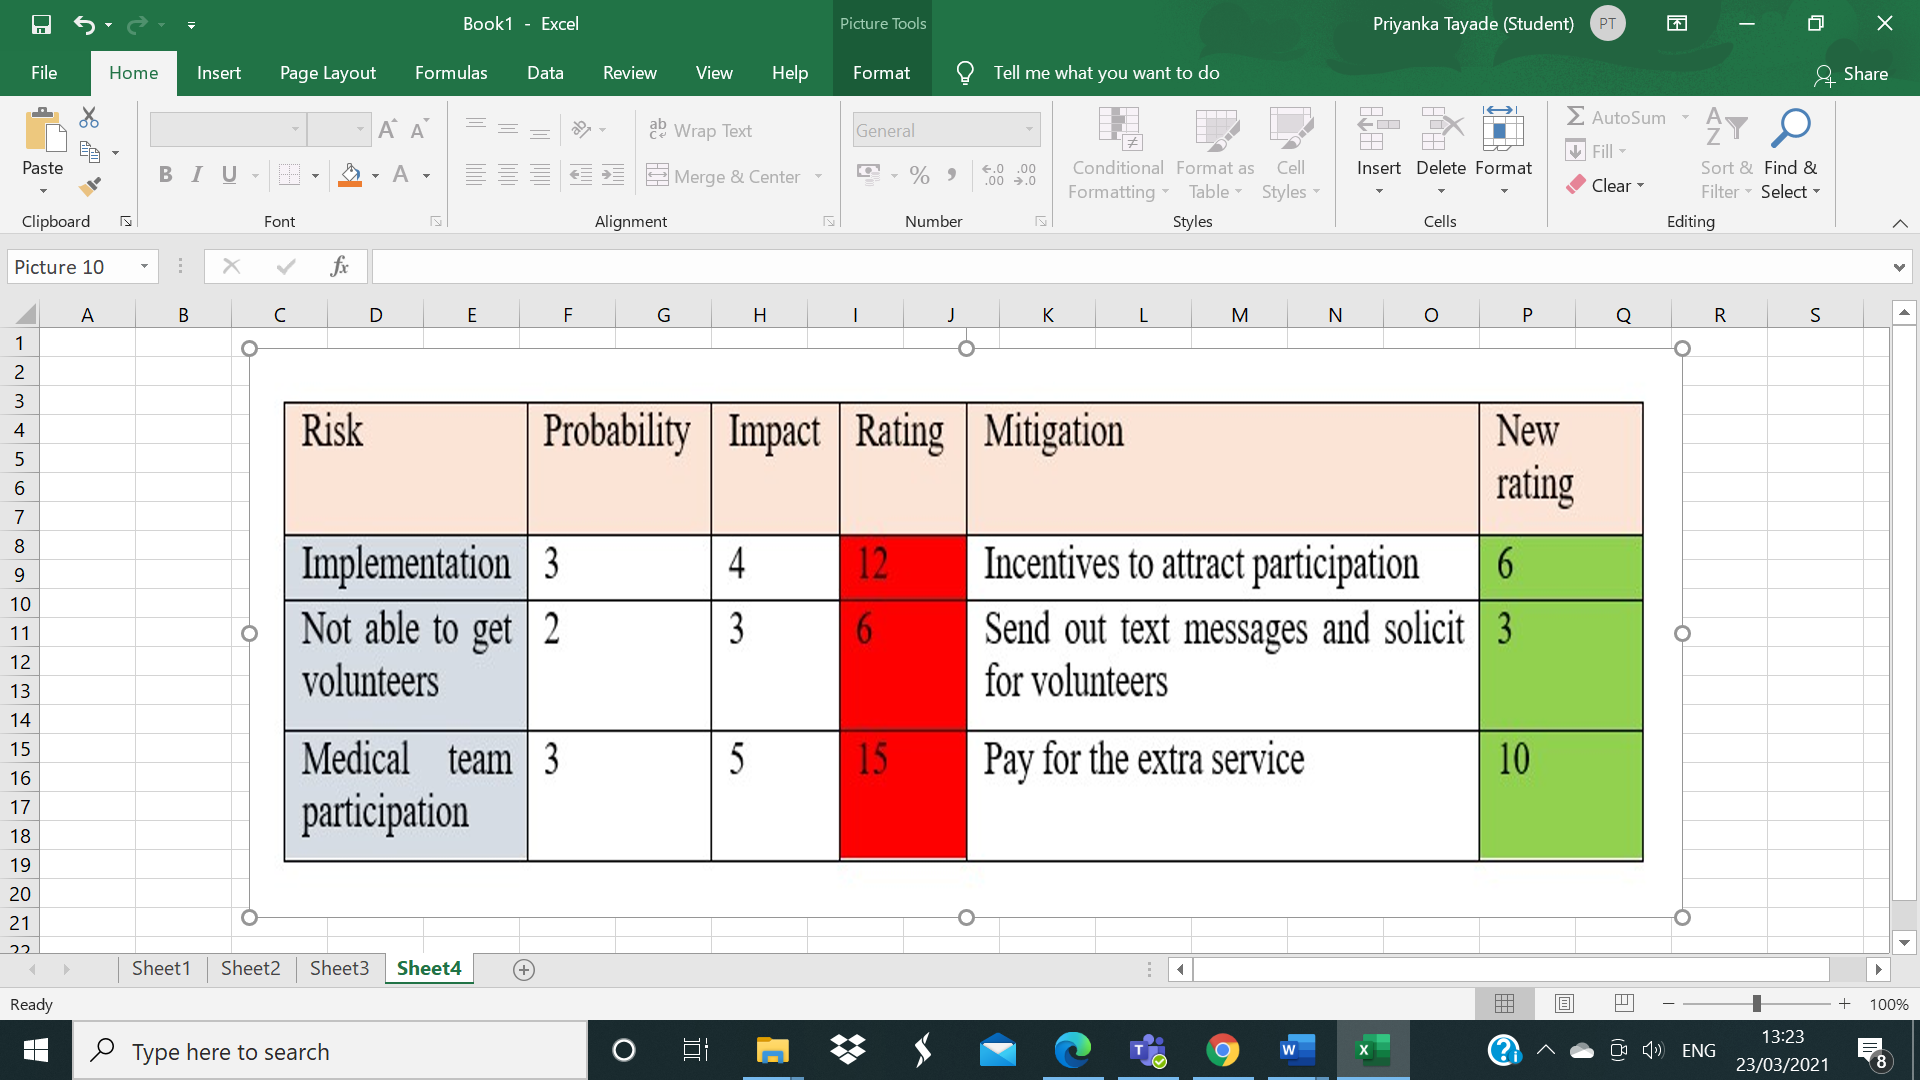Click the Sheet4 tab
Image resolution: width=1920 pixels, height=1080 pixels.
tap(429, 968)
